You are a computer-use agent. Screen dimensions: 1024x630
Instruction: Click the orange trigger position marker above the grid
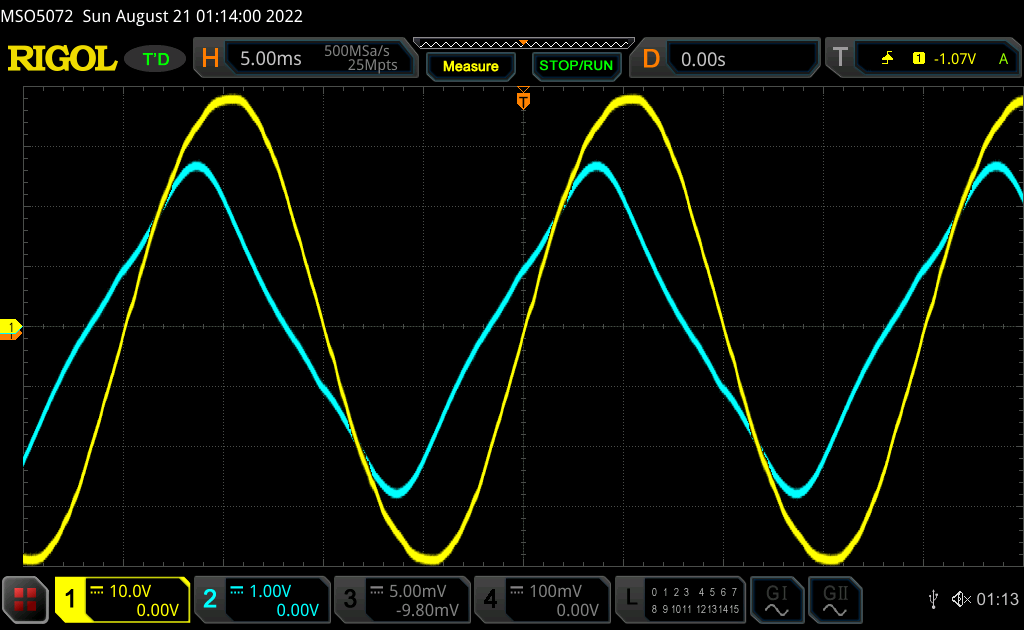click(522, 100)
